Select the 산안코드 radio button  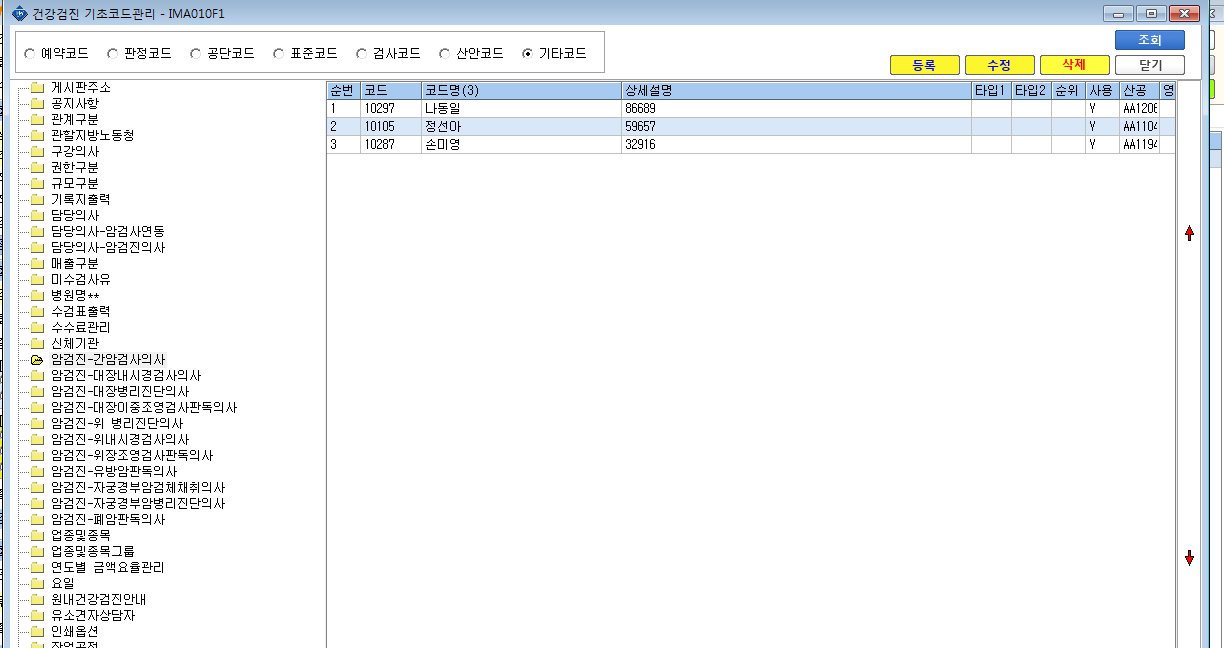point(444,53)
